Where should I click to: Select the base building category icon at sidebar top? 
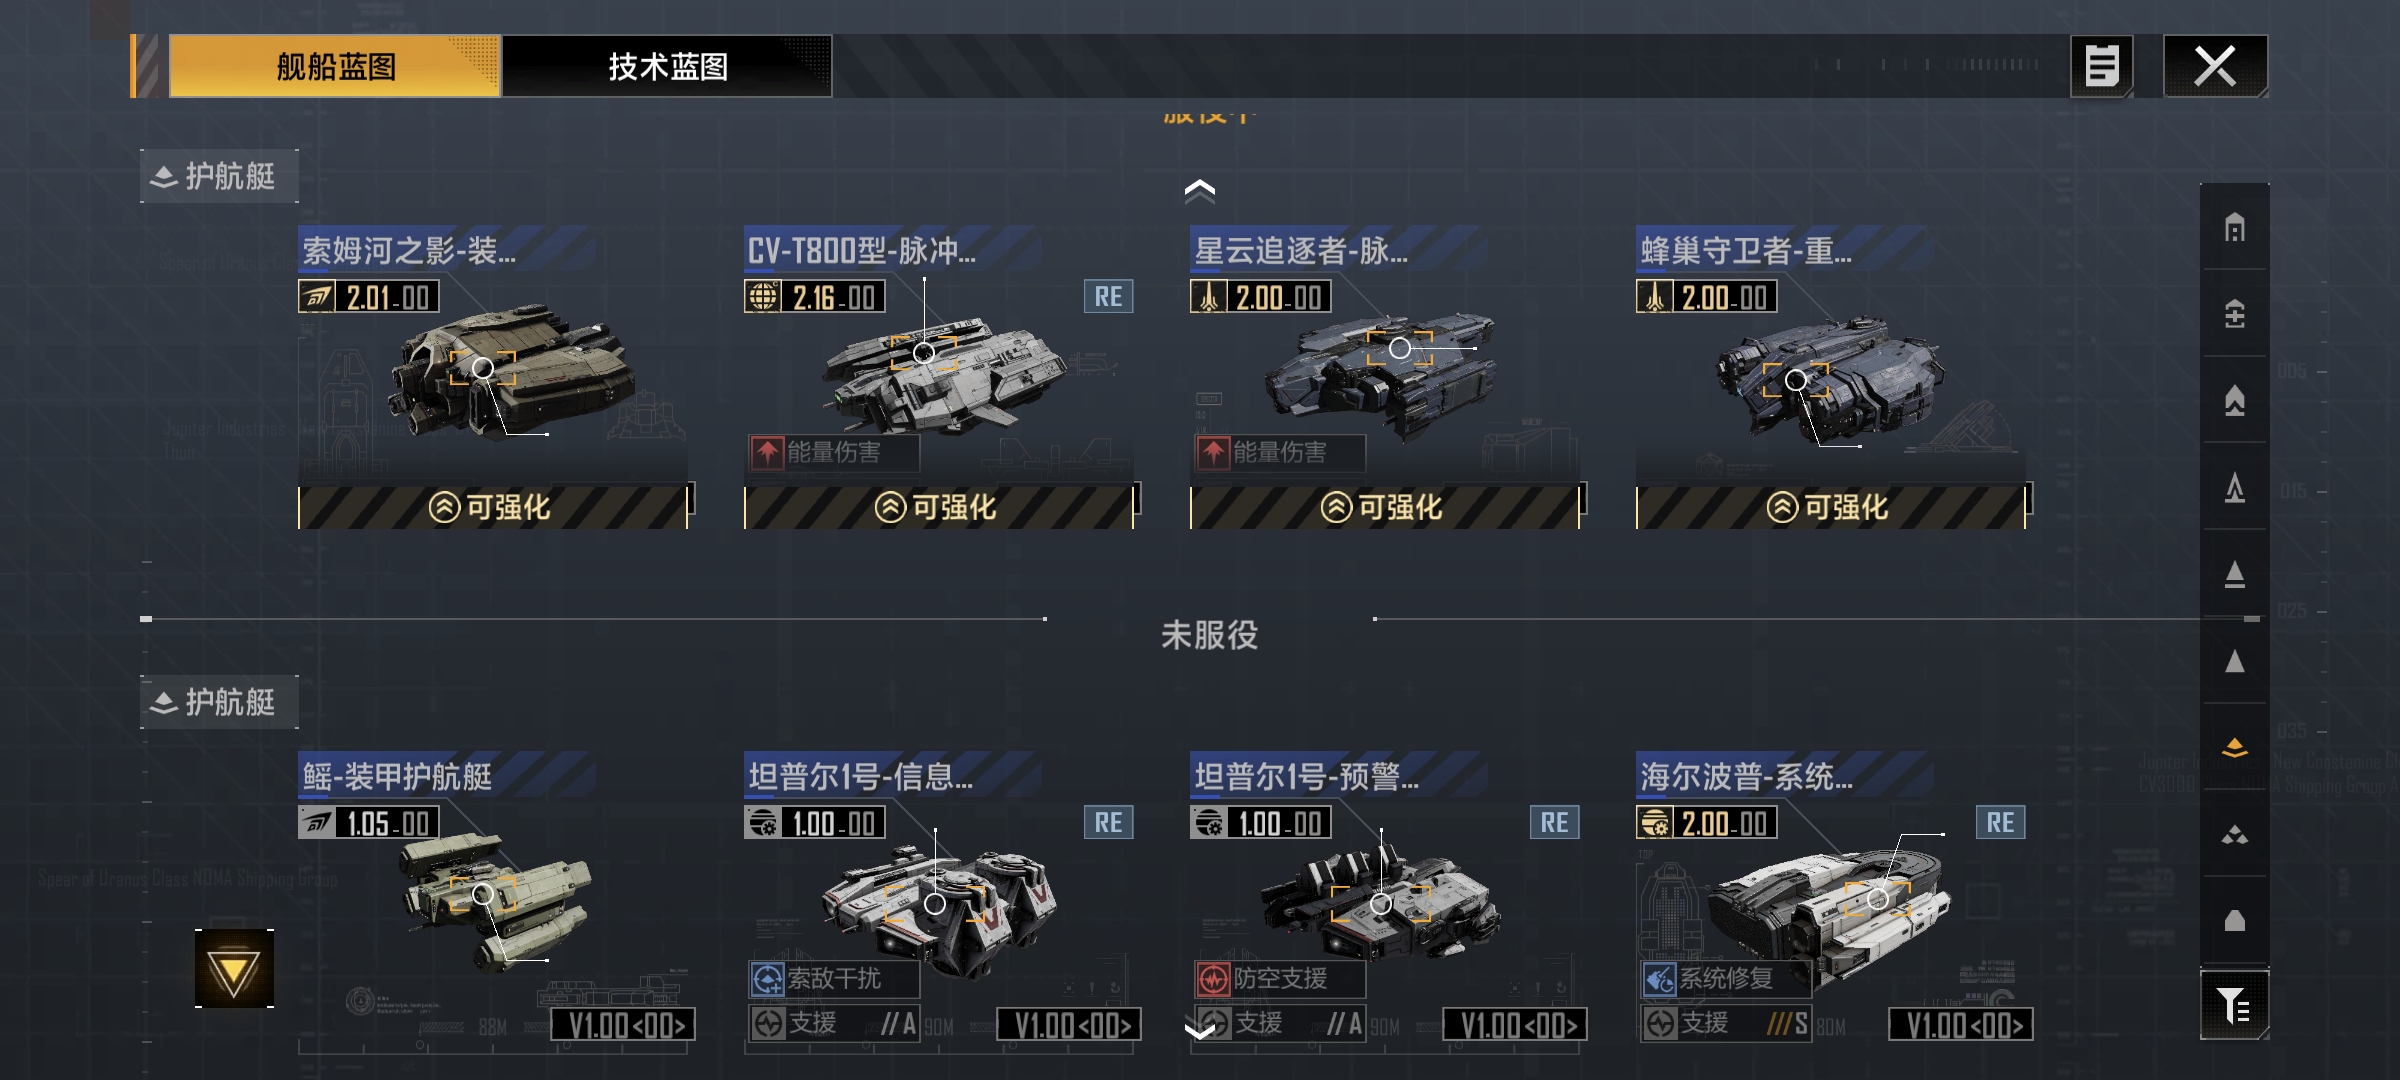pos(2234,228)
